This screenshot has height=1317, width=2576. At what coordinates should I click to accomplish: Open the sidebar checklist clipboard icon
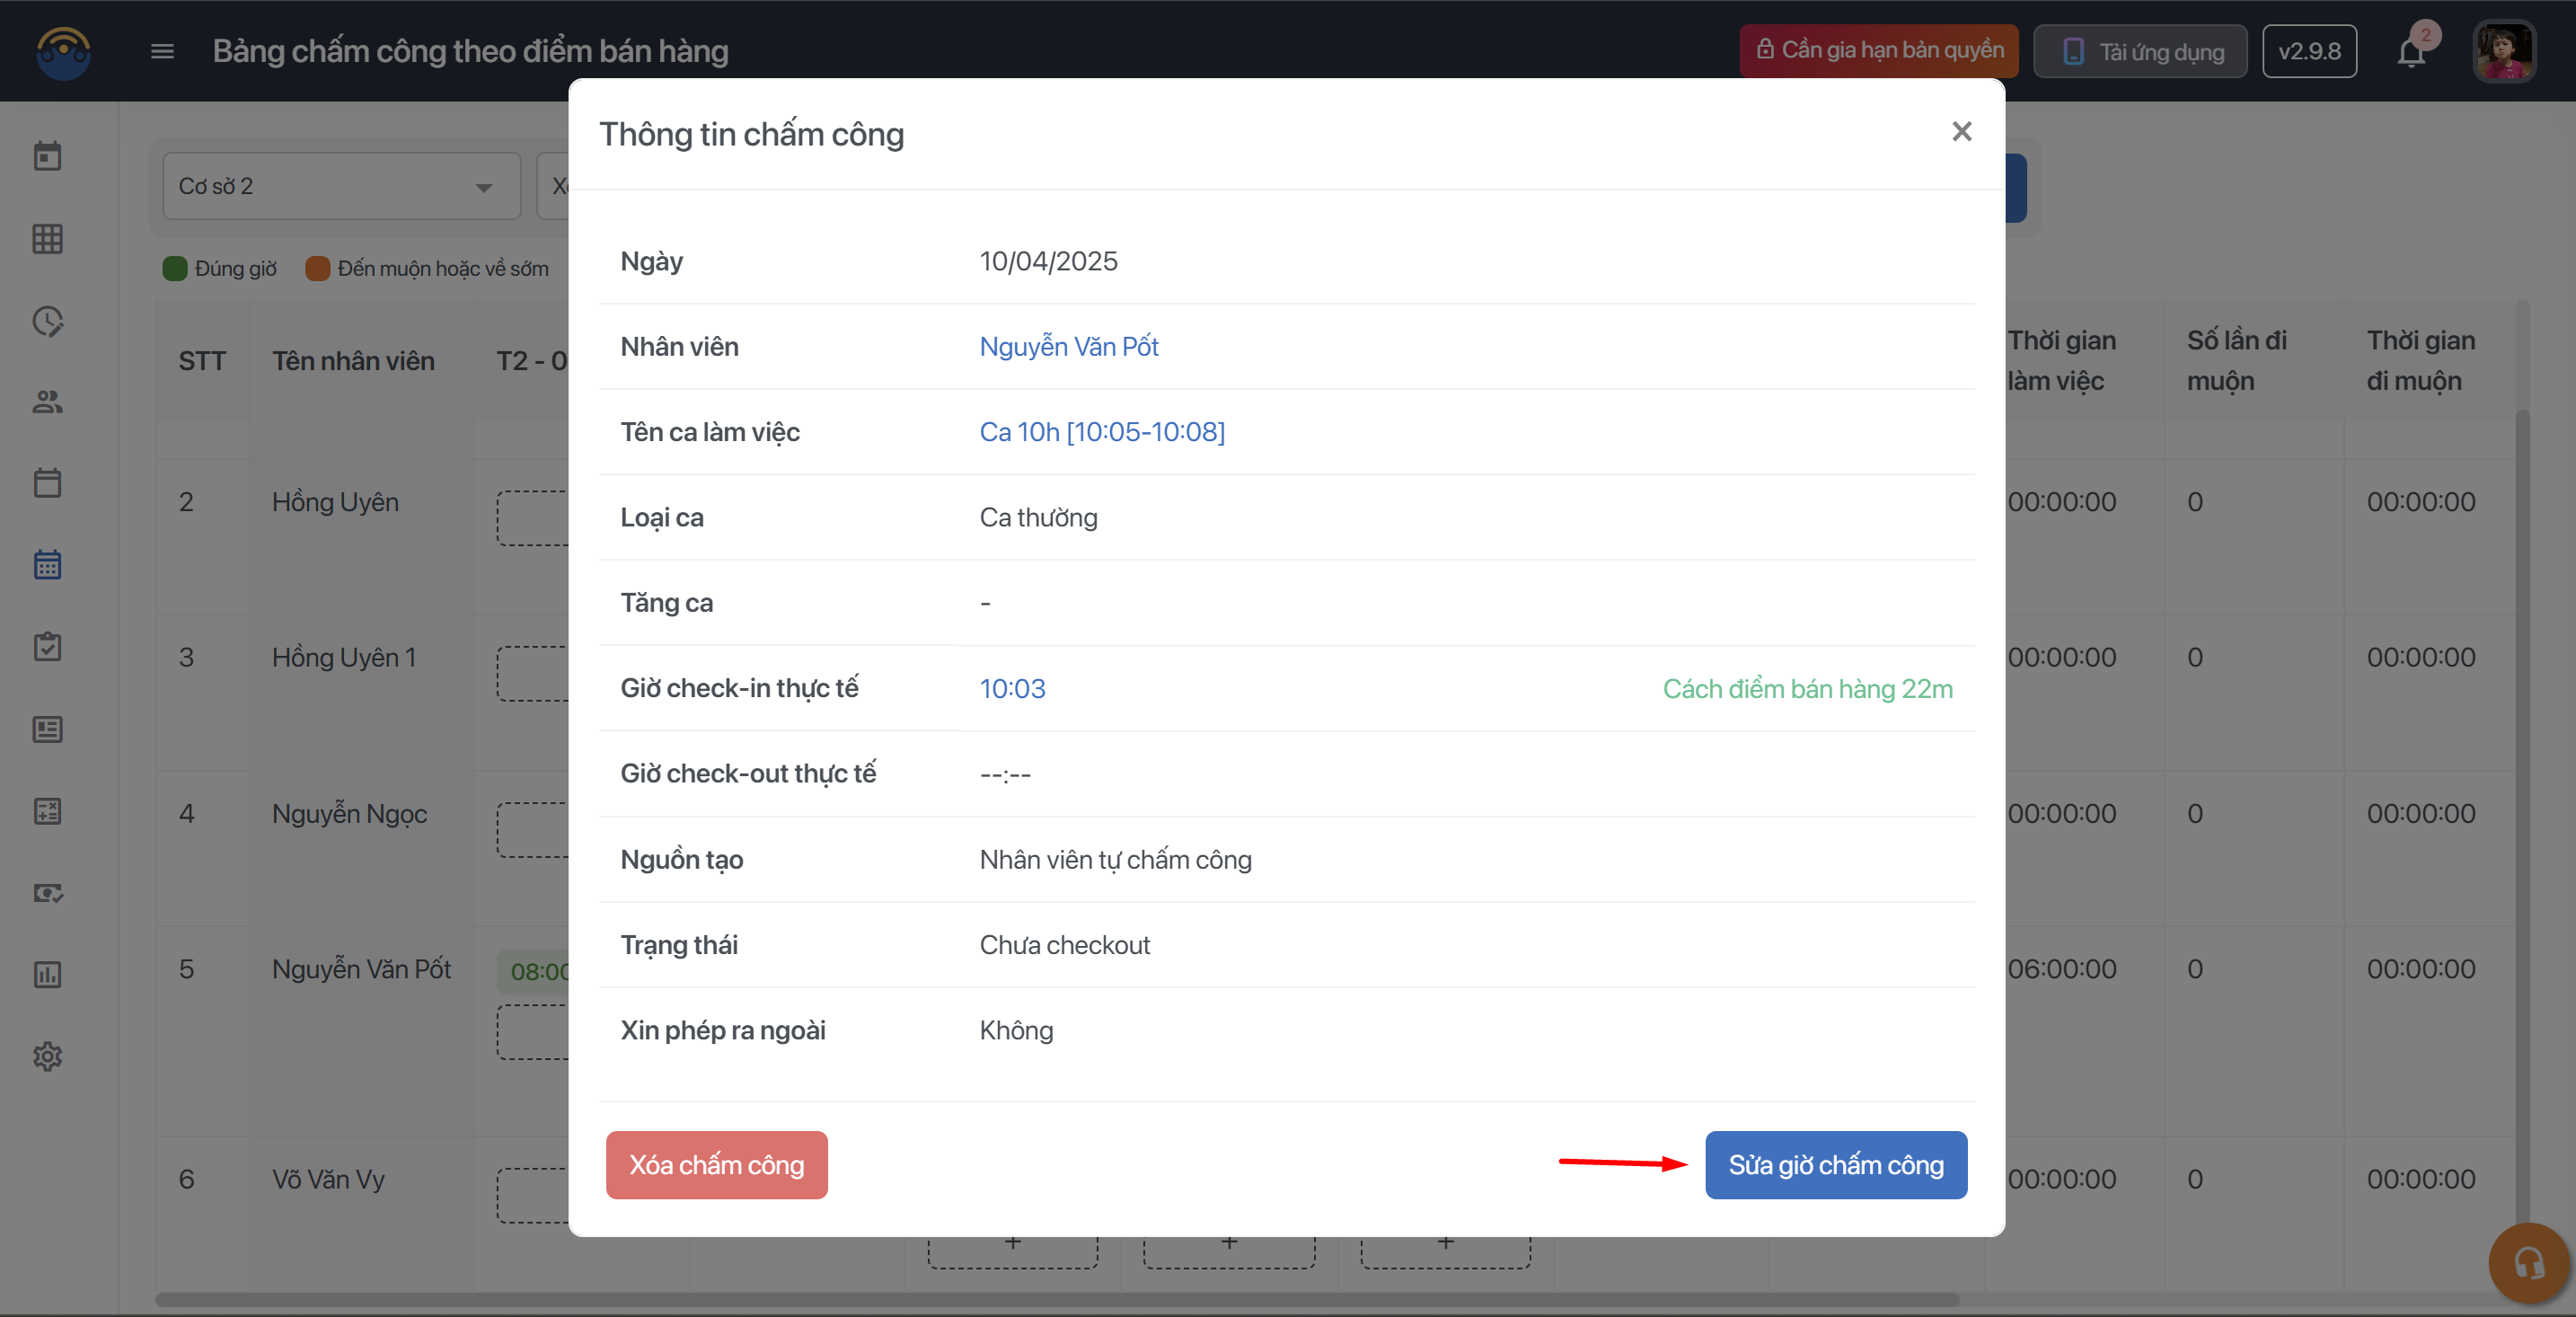click(47, 647)
